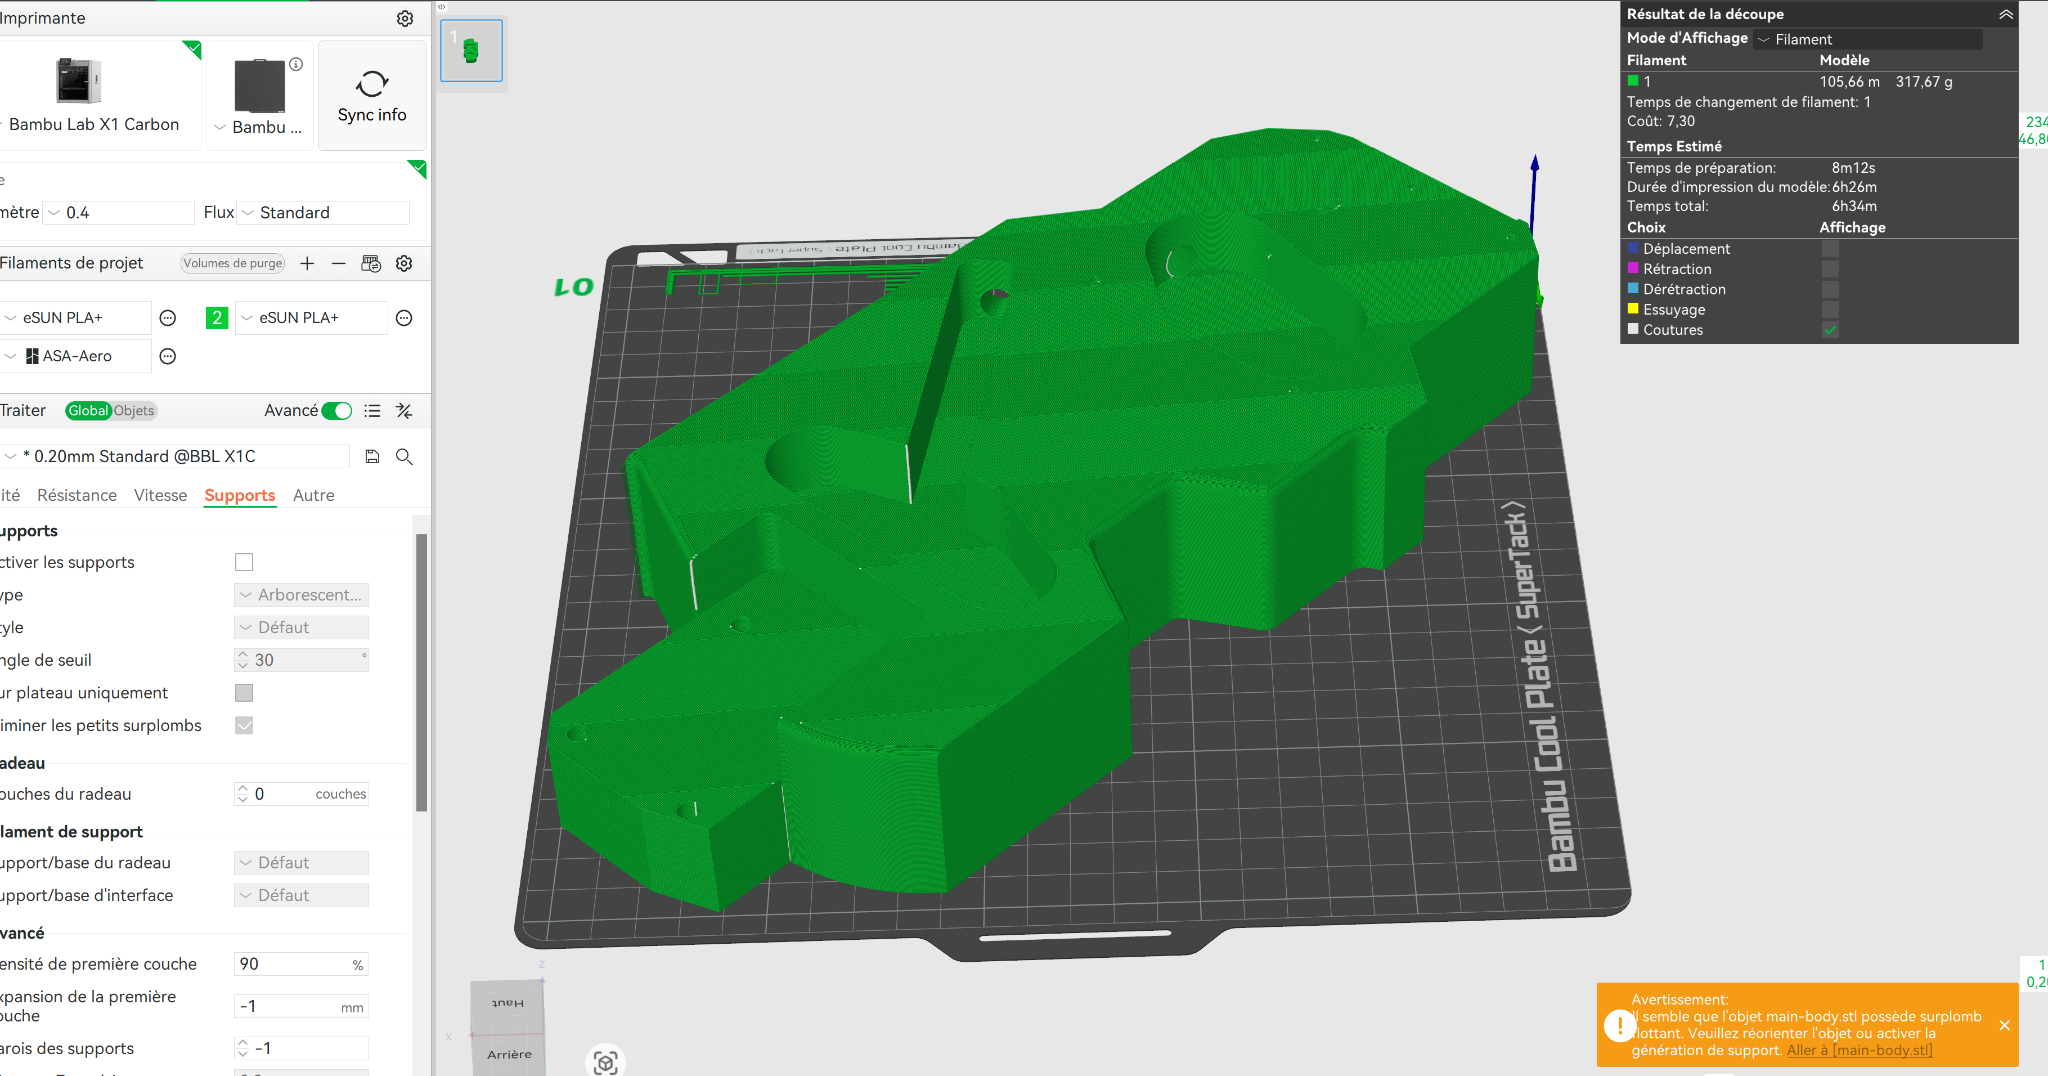Click the filament 2 green color swatch
The image size is (2048, 1076).
217,318
